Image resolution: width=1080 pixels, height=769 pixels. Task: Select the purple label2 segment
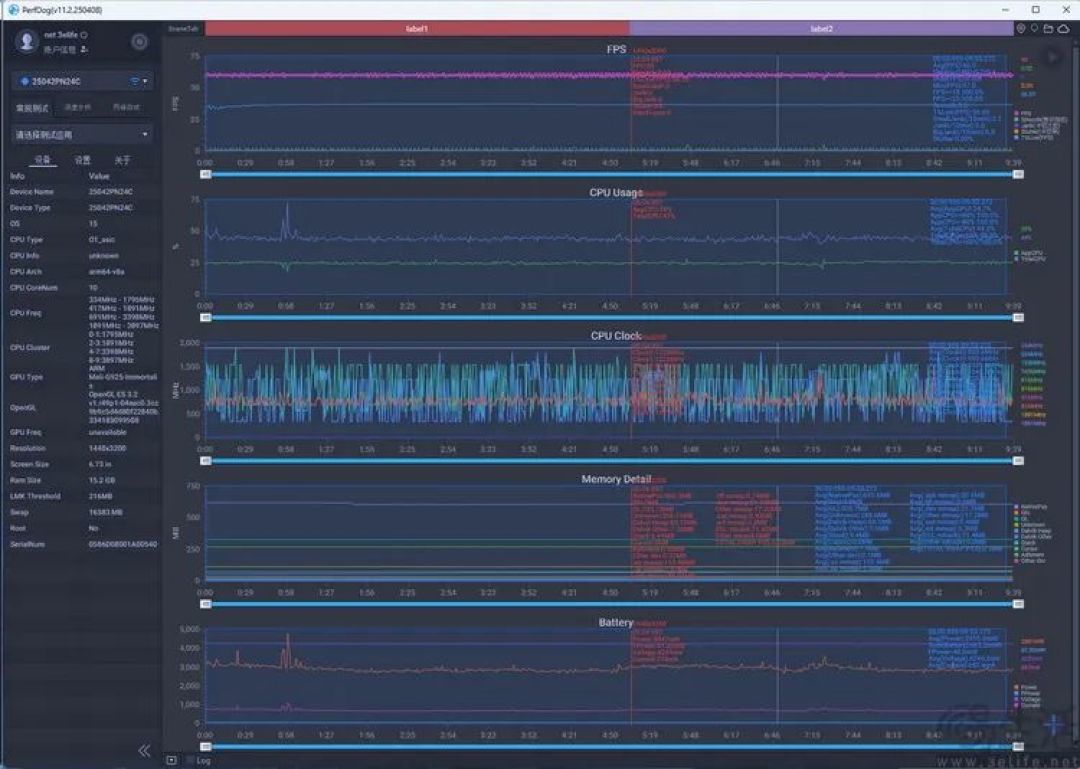(x=821, y=28)
